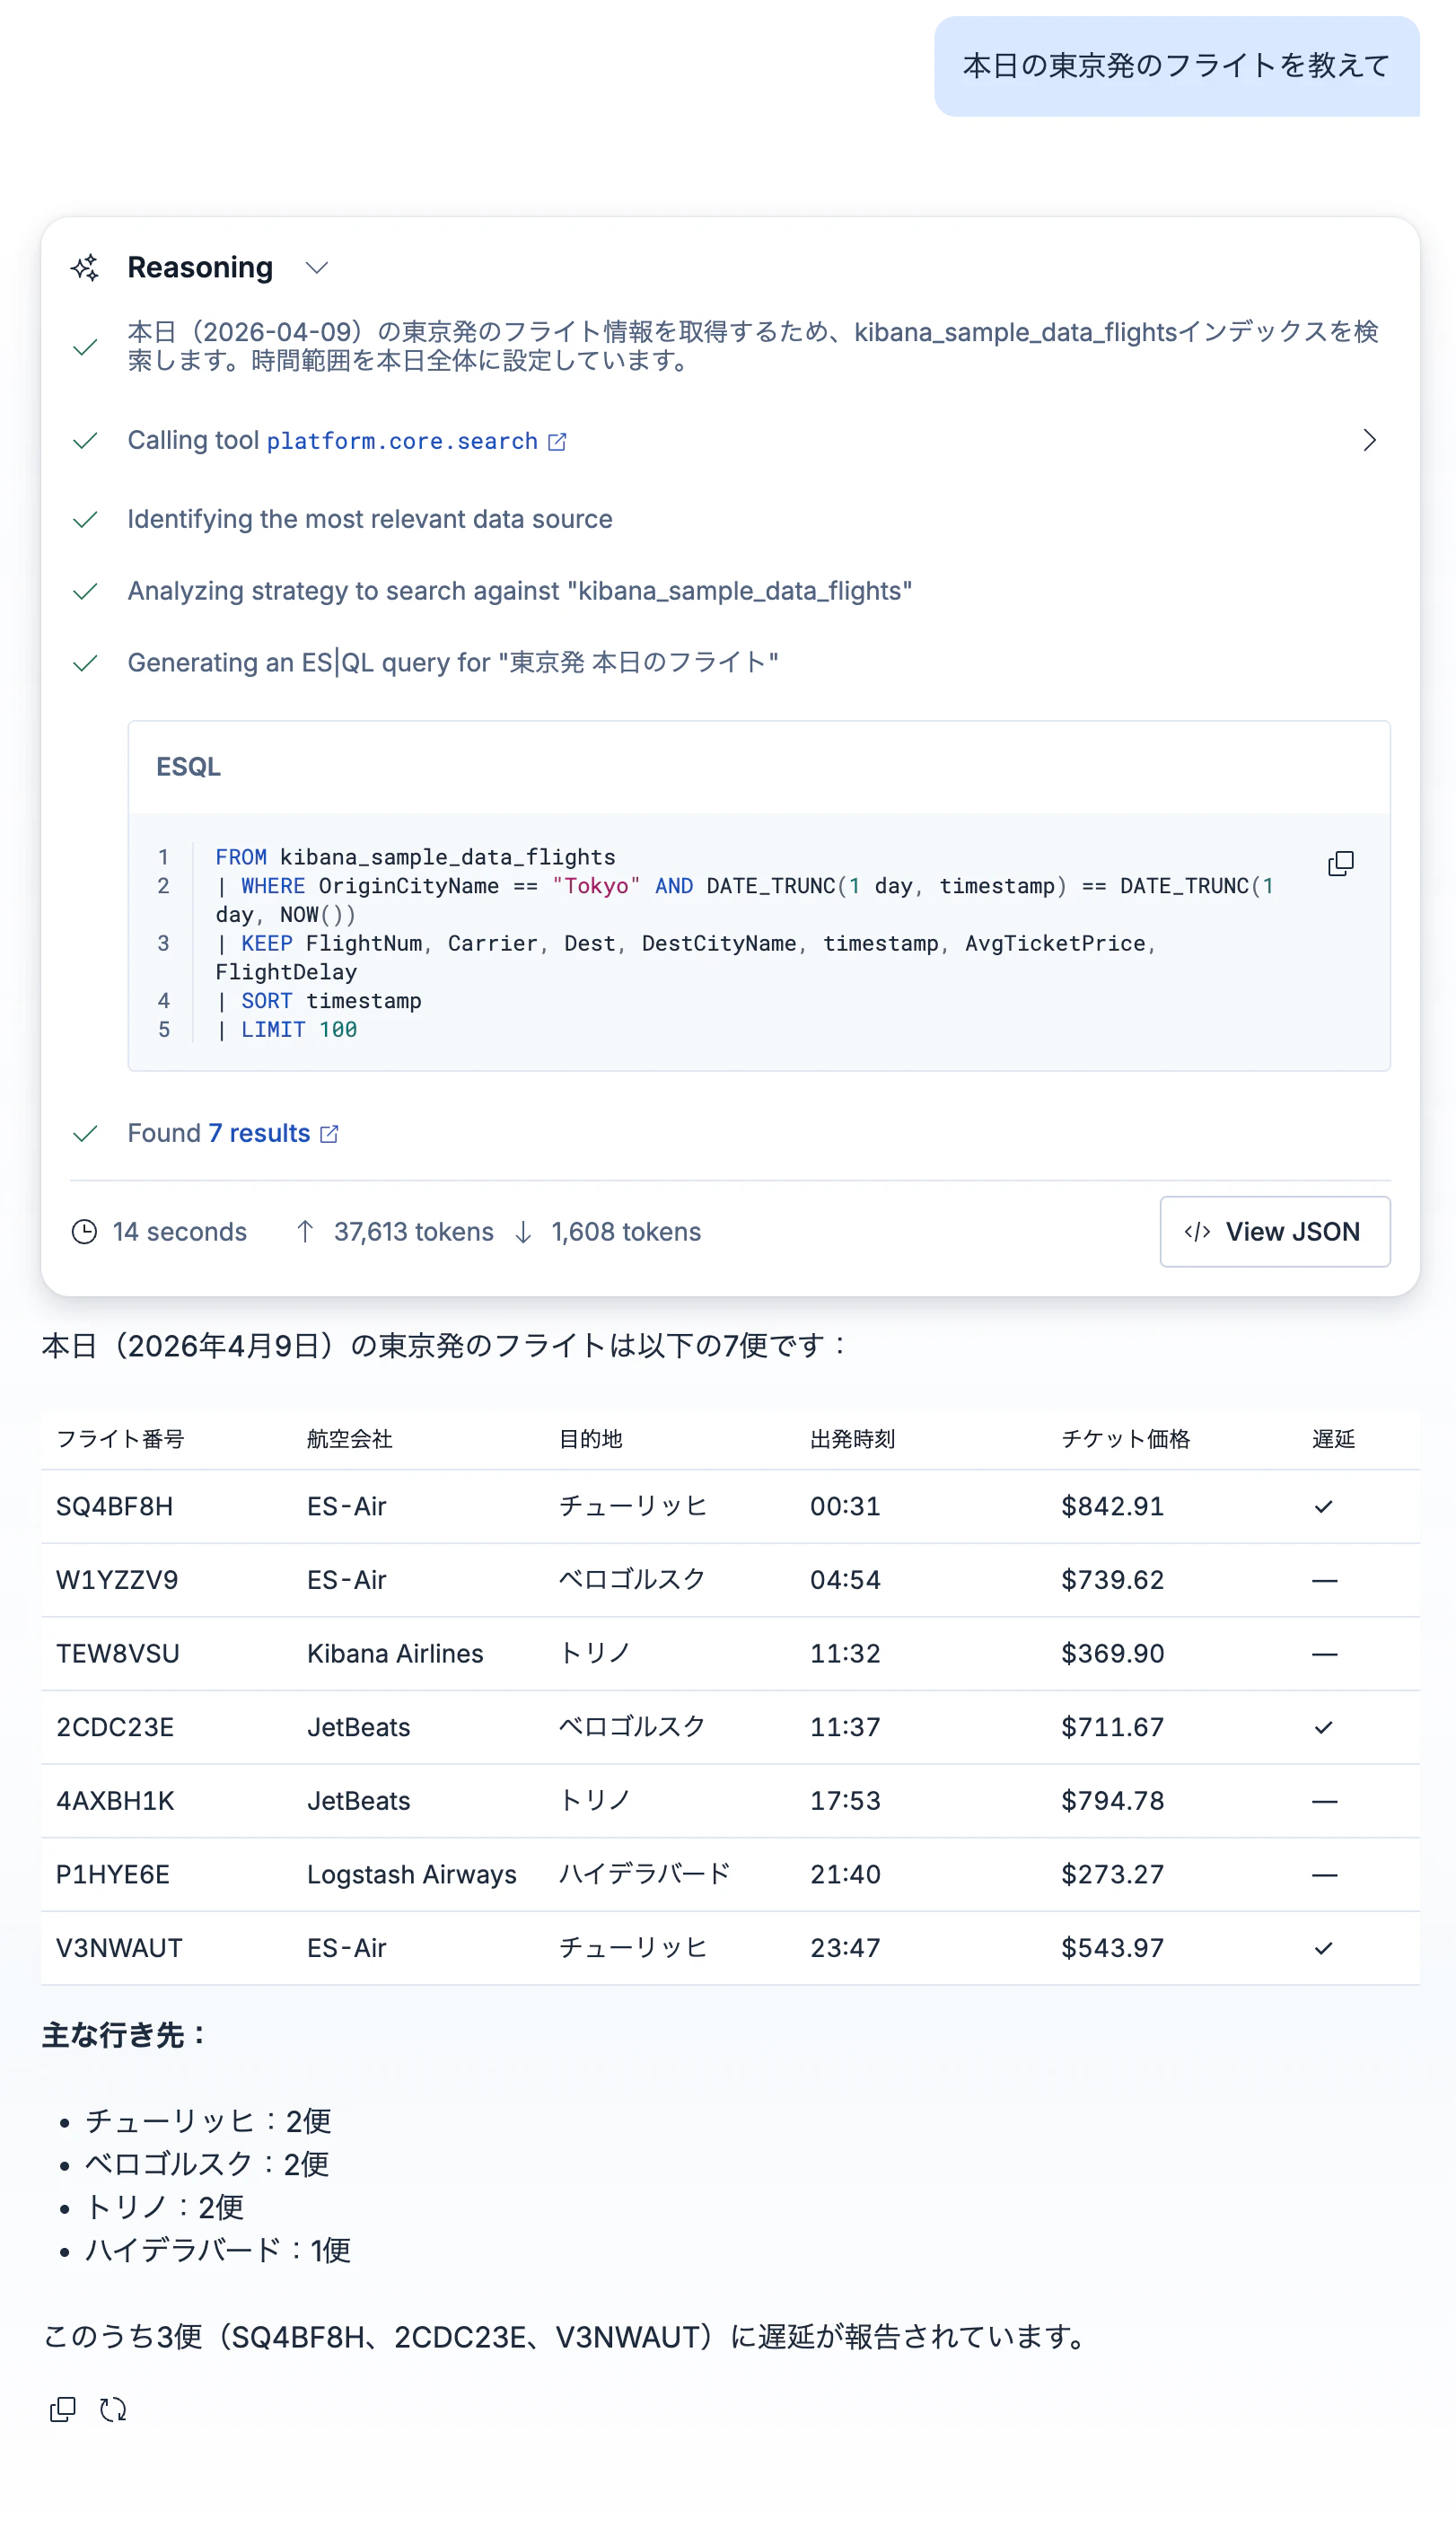Collapse the Reasoning section chevron
This screenshot has width=1456, height=2528.
[317, 268]
